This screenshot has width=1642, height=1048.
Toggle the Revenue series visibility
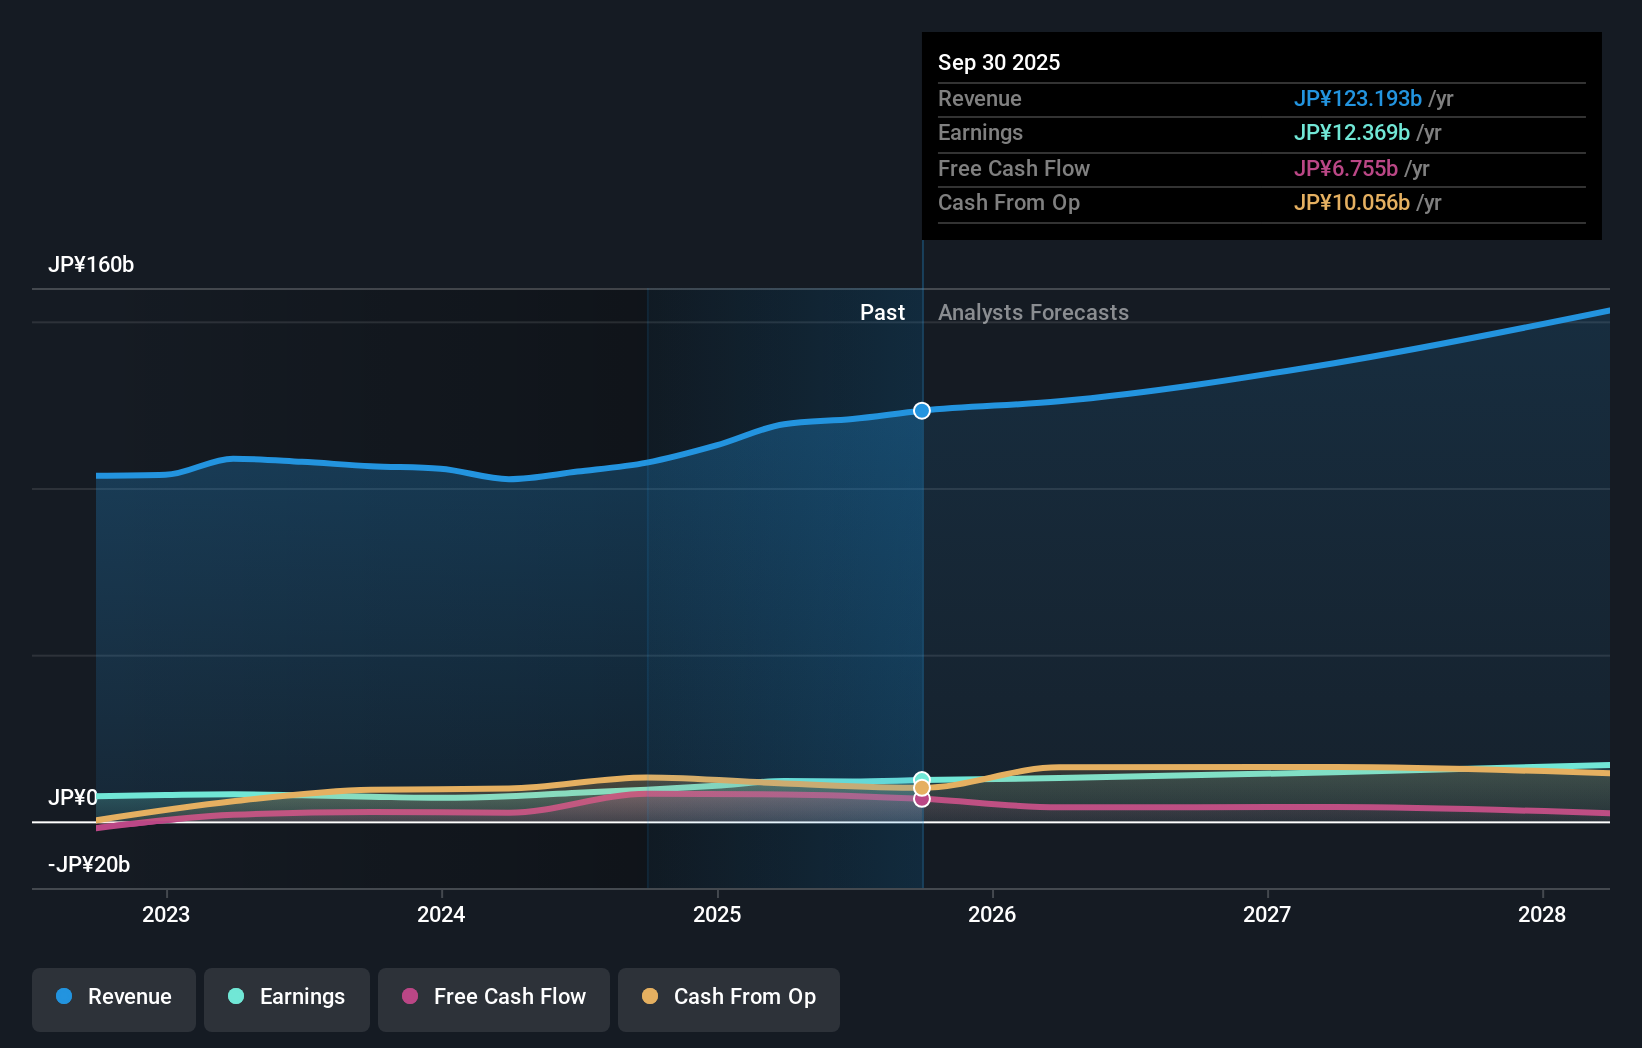(x=113, y=998)
